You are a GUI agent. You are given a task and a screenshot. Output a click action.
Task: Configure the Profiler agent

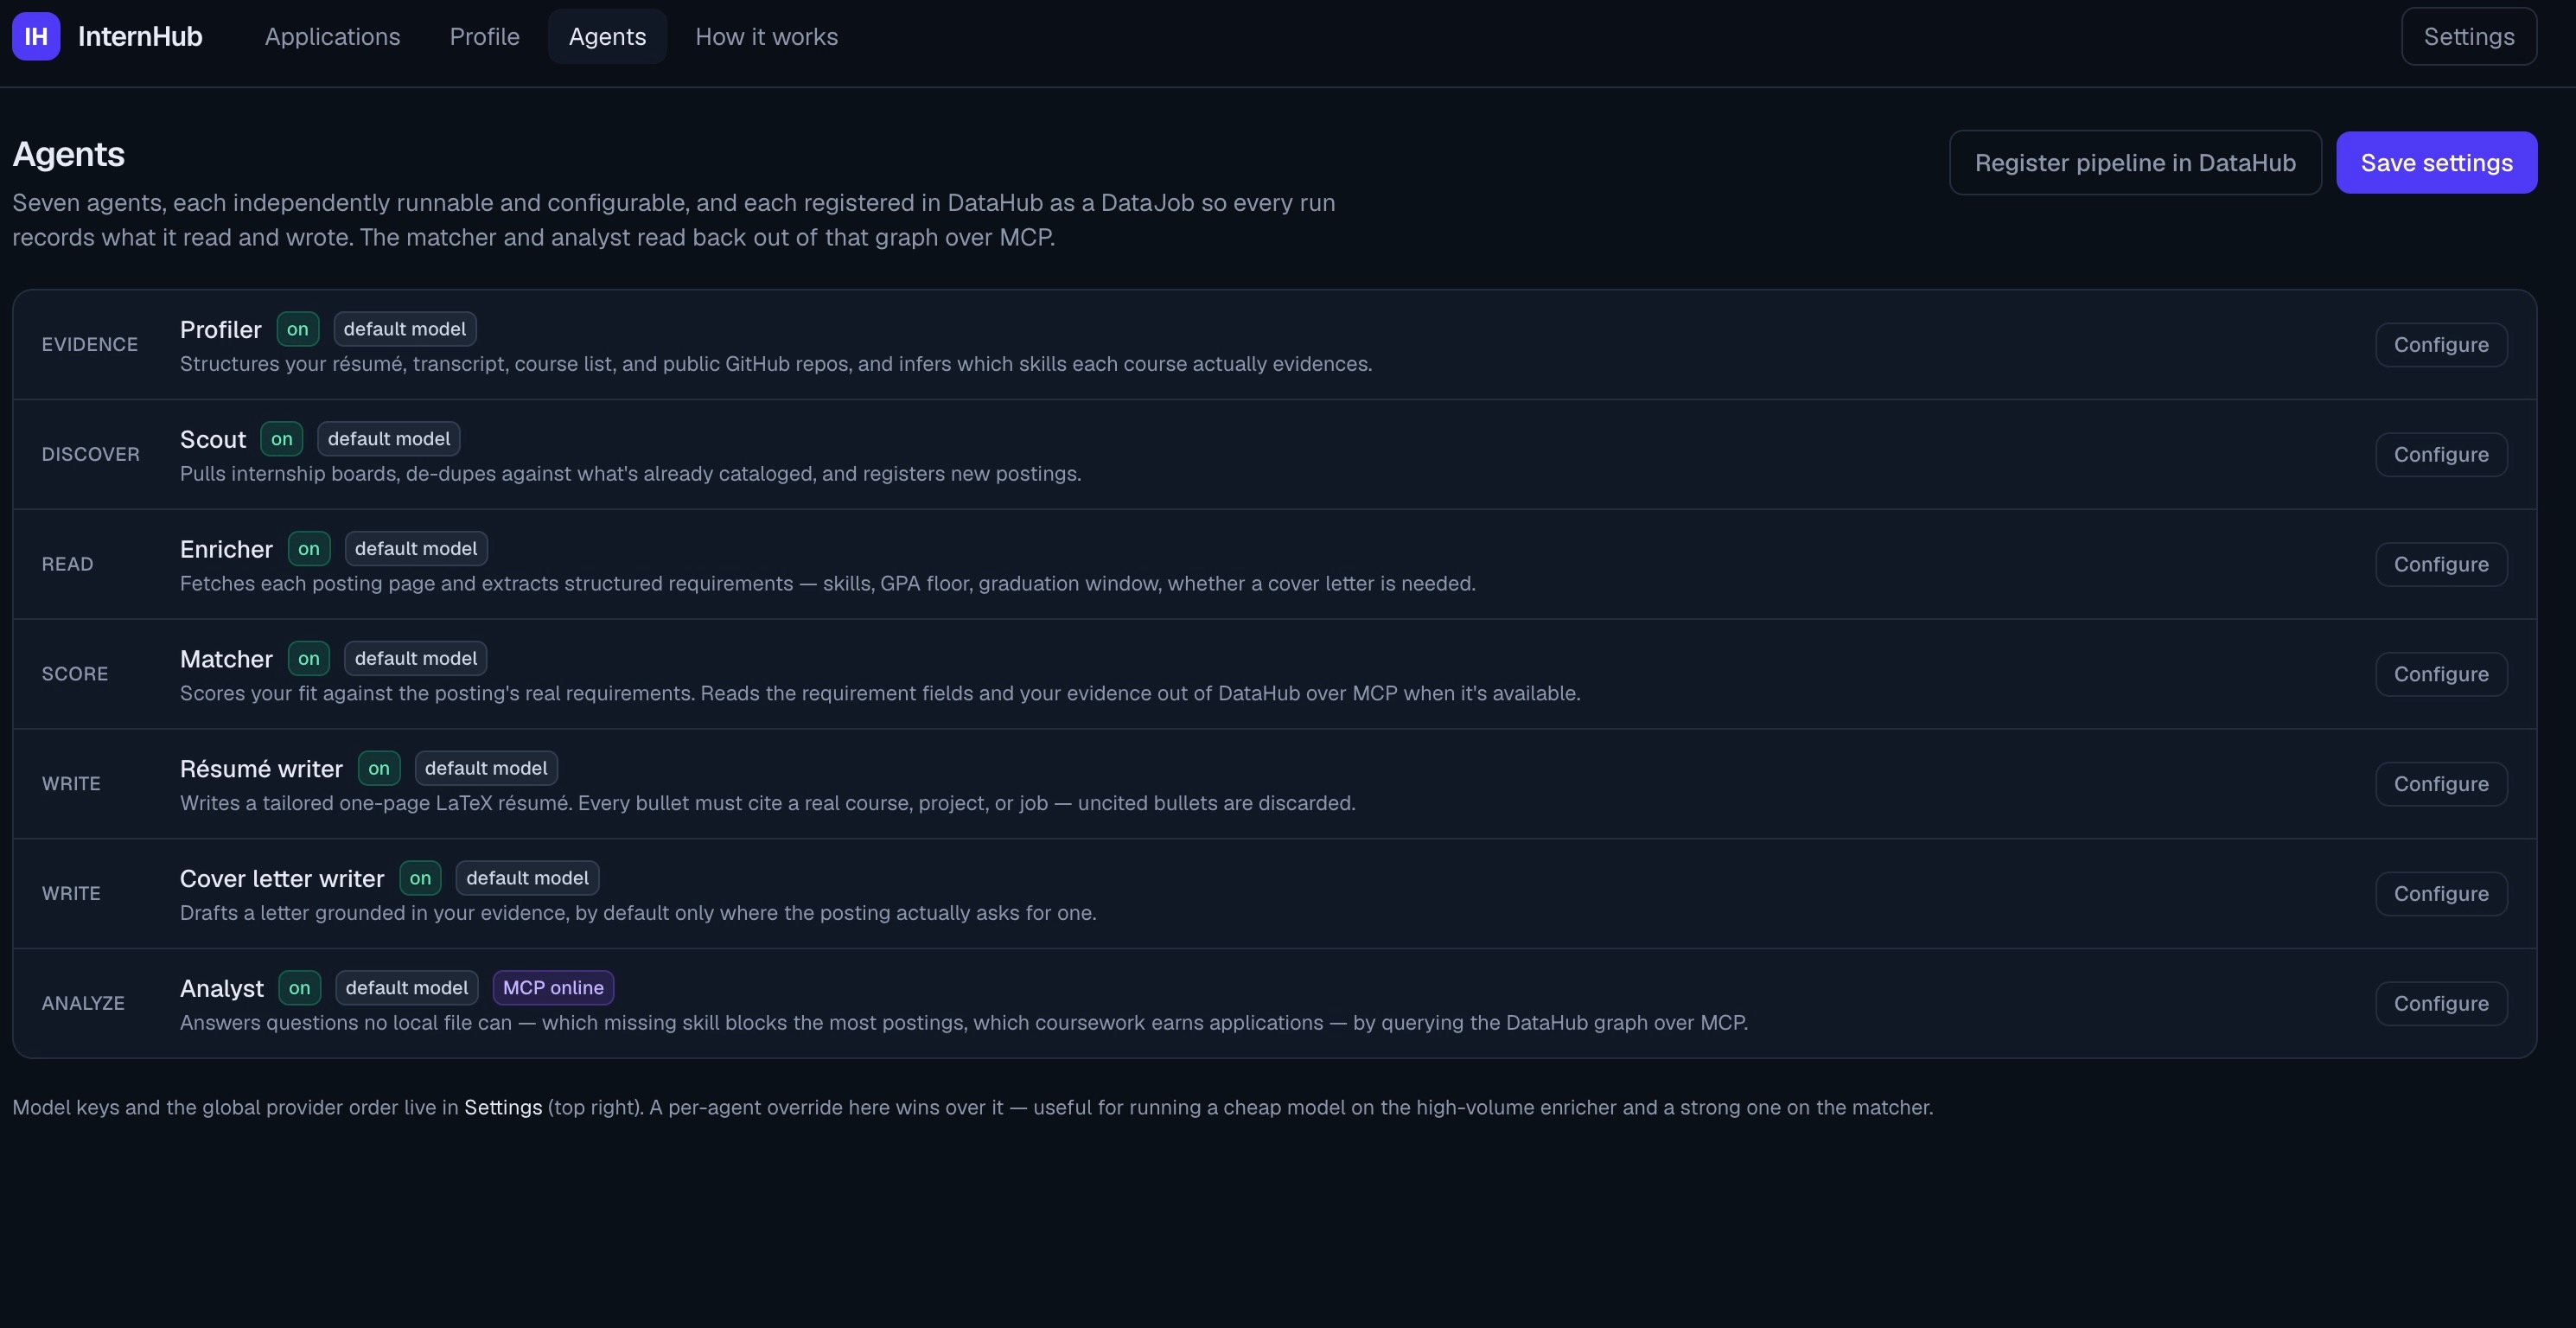pos(2441,345)
